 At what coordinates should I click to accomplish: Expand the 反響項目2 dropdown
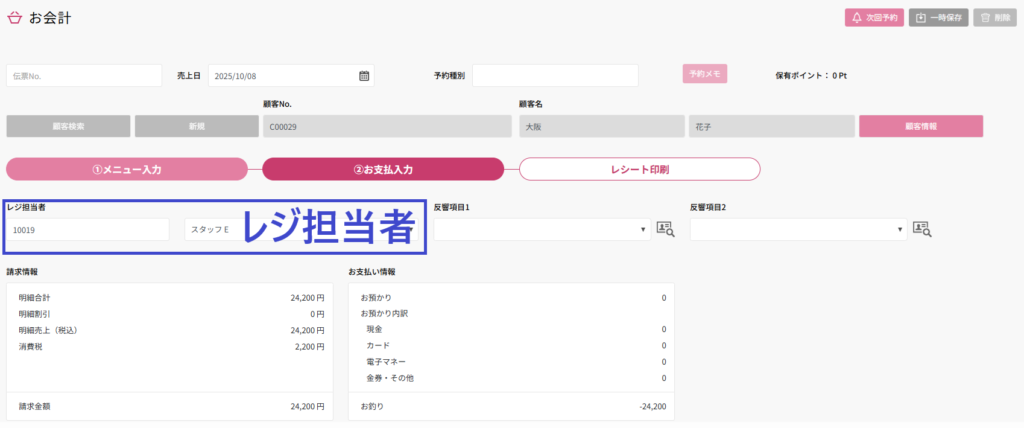click(798, 230)
